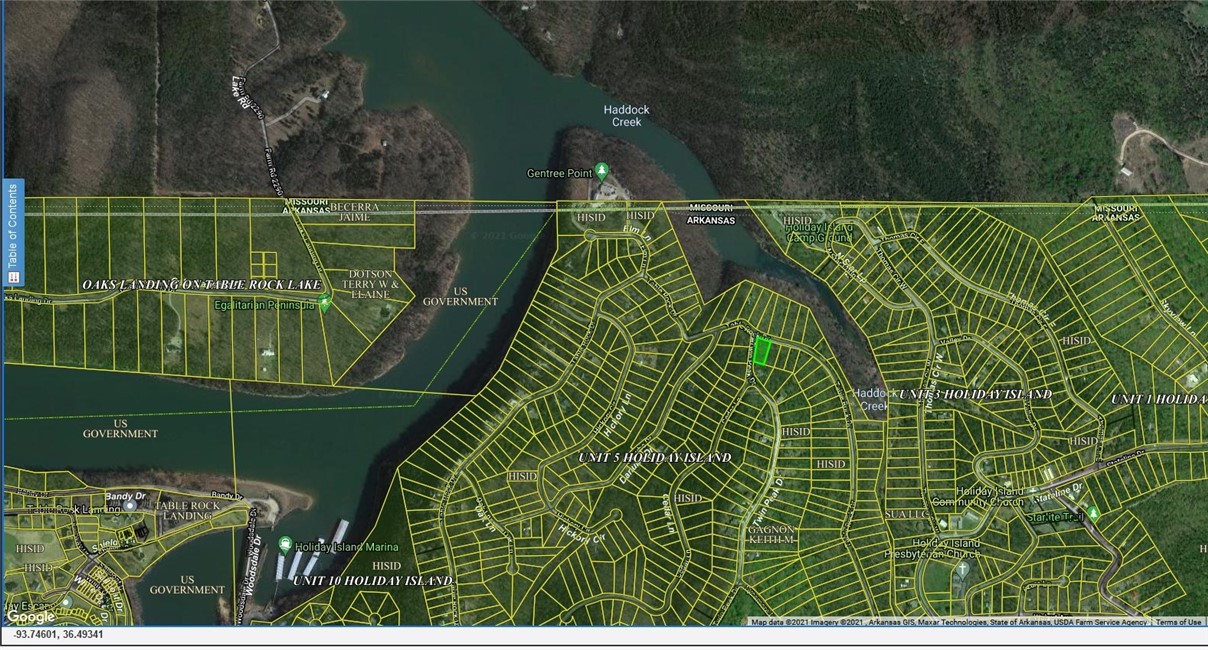The image size is (1208, 650).
Task: Select the green highlighted parcel
Action: click(x=763, y=352)
